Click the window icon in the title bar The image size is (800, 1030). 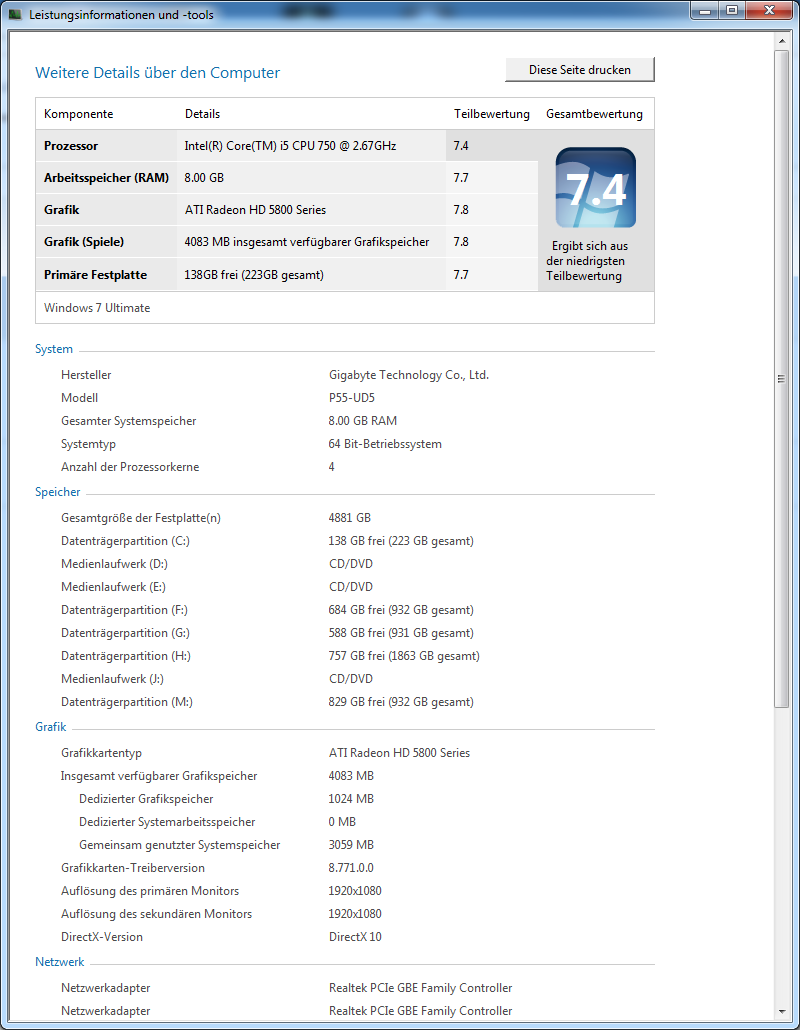tap(15, 15)
